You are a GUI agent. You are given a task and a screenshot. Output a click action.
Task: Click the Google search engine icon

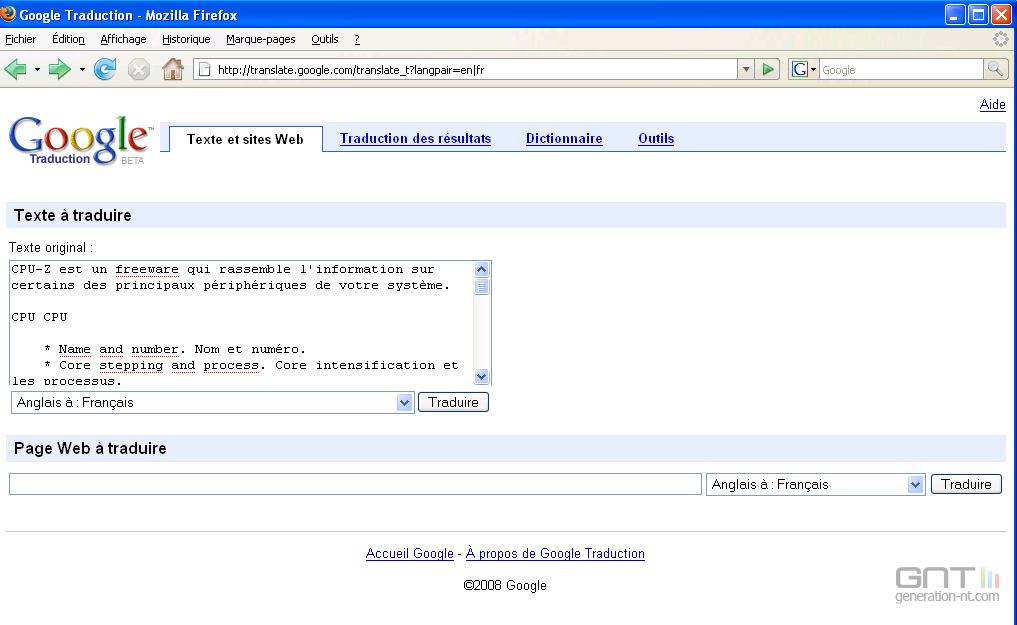(x=800, y=69)
